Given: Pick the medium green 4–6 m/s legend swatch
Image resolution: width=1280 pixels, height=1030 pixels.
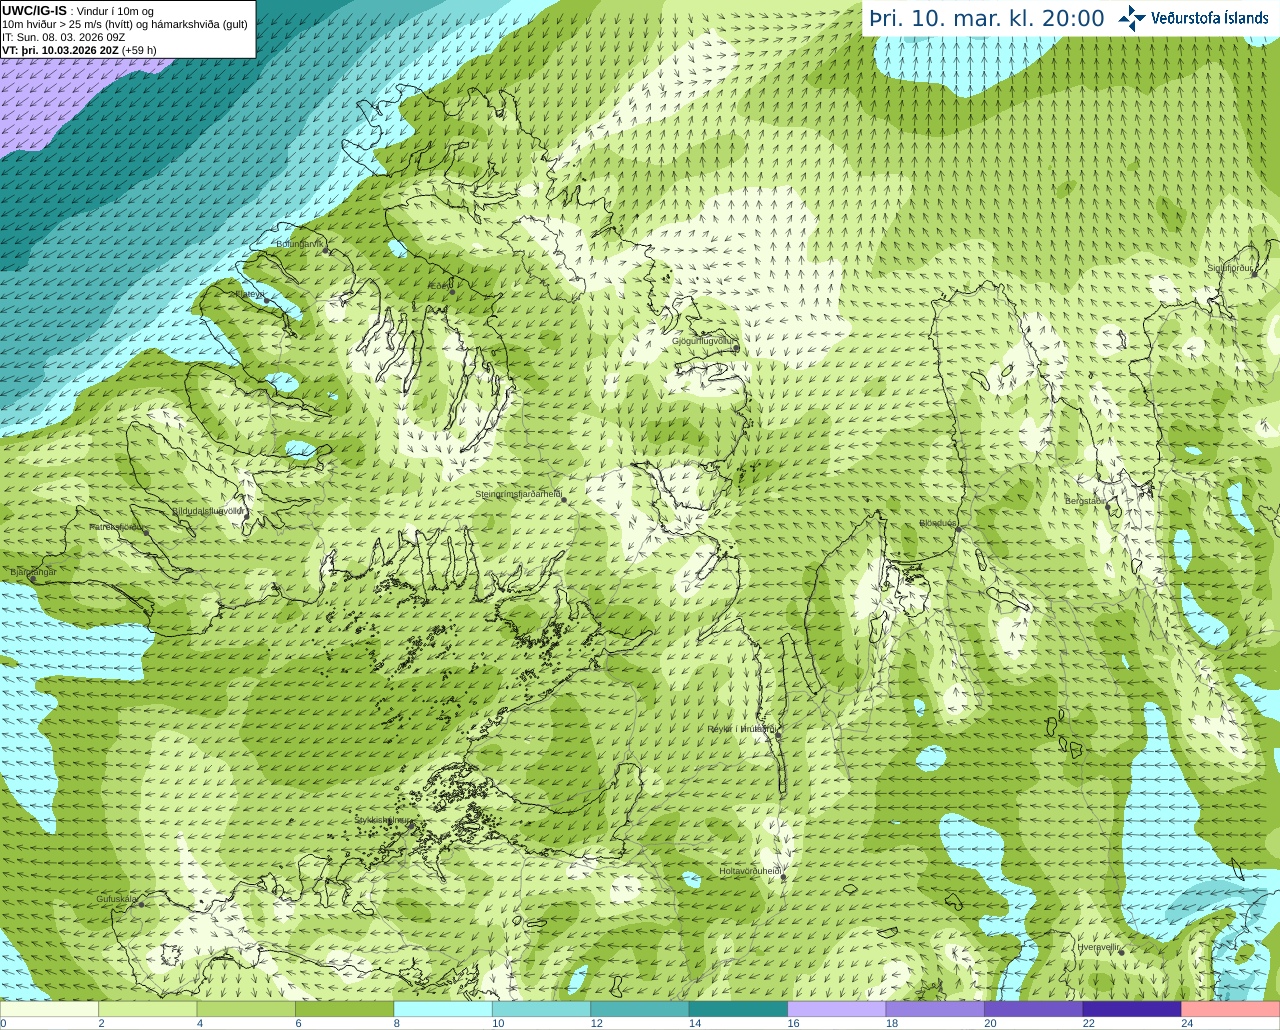Looking at the screenshot, I should [246, 1009].
